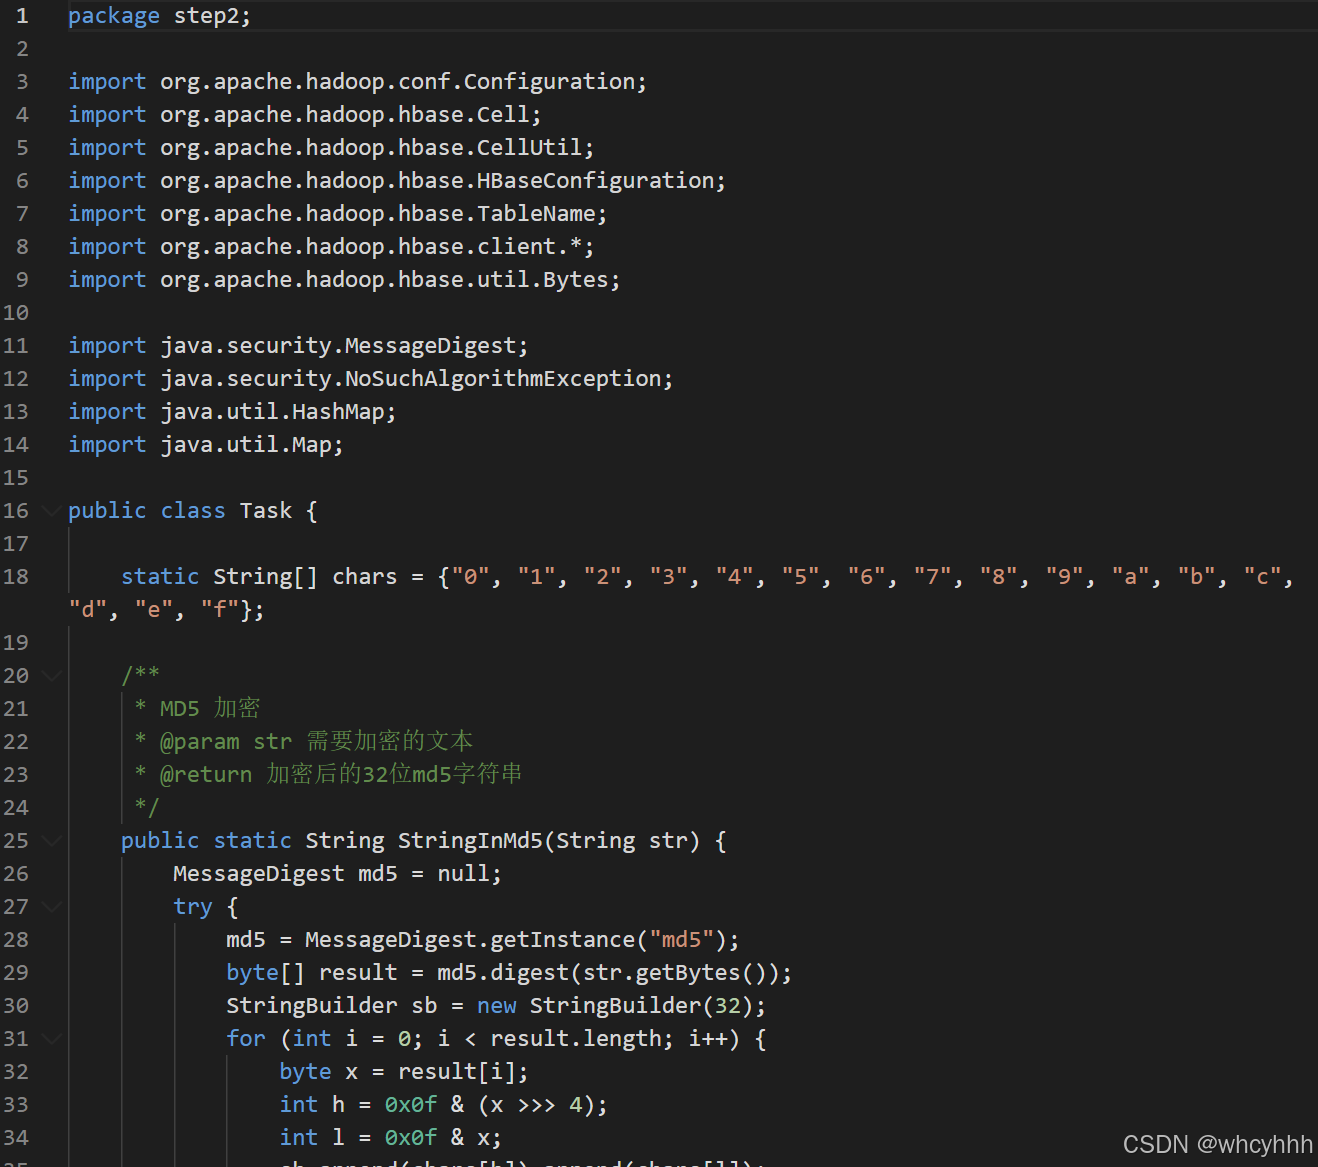Screen dimensions: 1318x1167
Task: Click "NoSuchAlgorithmException" in the import
Action: click(x=503, y=379)
